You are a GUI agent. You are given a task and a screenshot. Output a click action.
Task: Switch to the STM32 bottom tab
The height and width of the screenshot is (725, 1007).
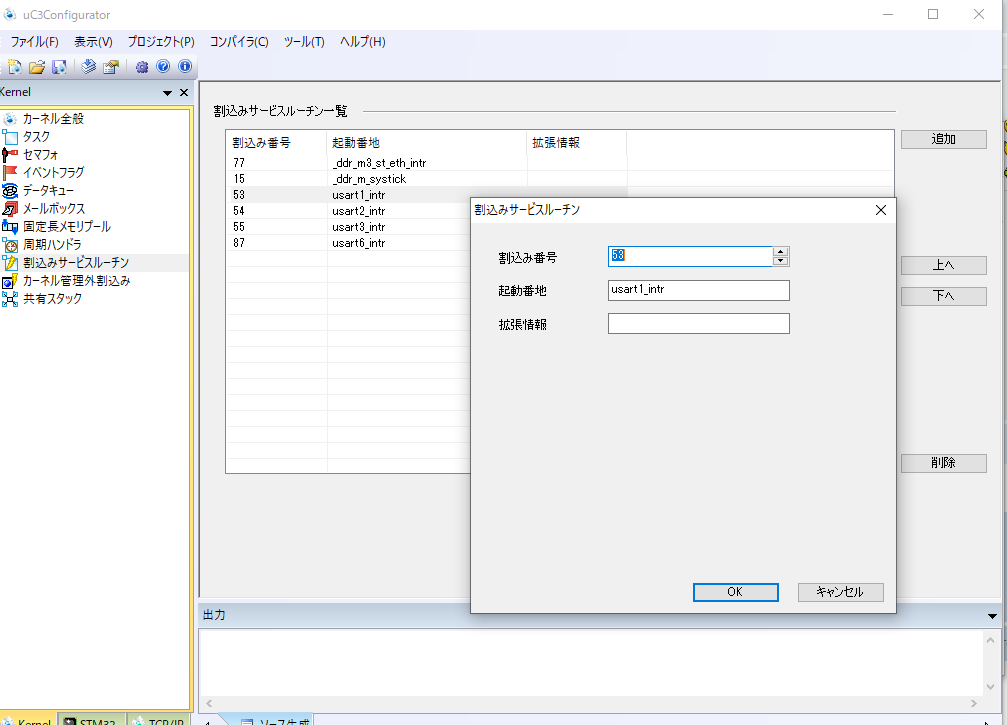coord(92,720)
